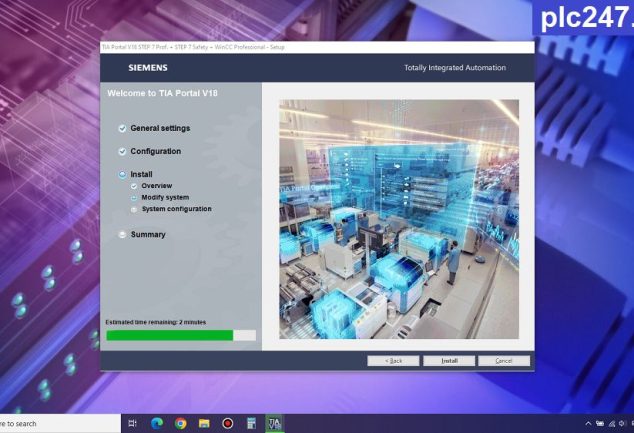This screenshot has width=634, height=433.
Task: Click the volume tray icon
Action: click(622, 424)
